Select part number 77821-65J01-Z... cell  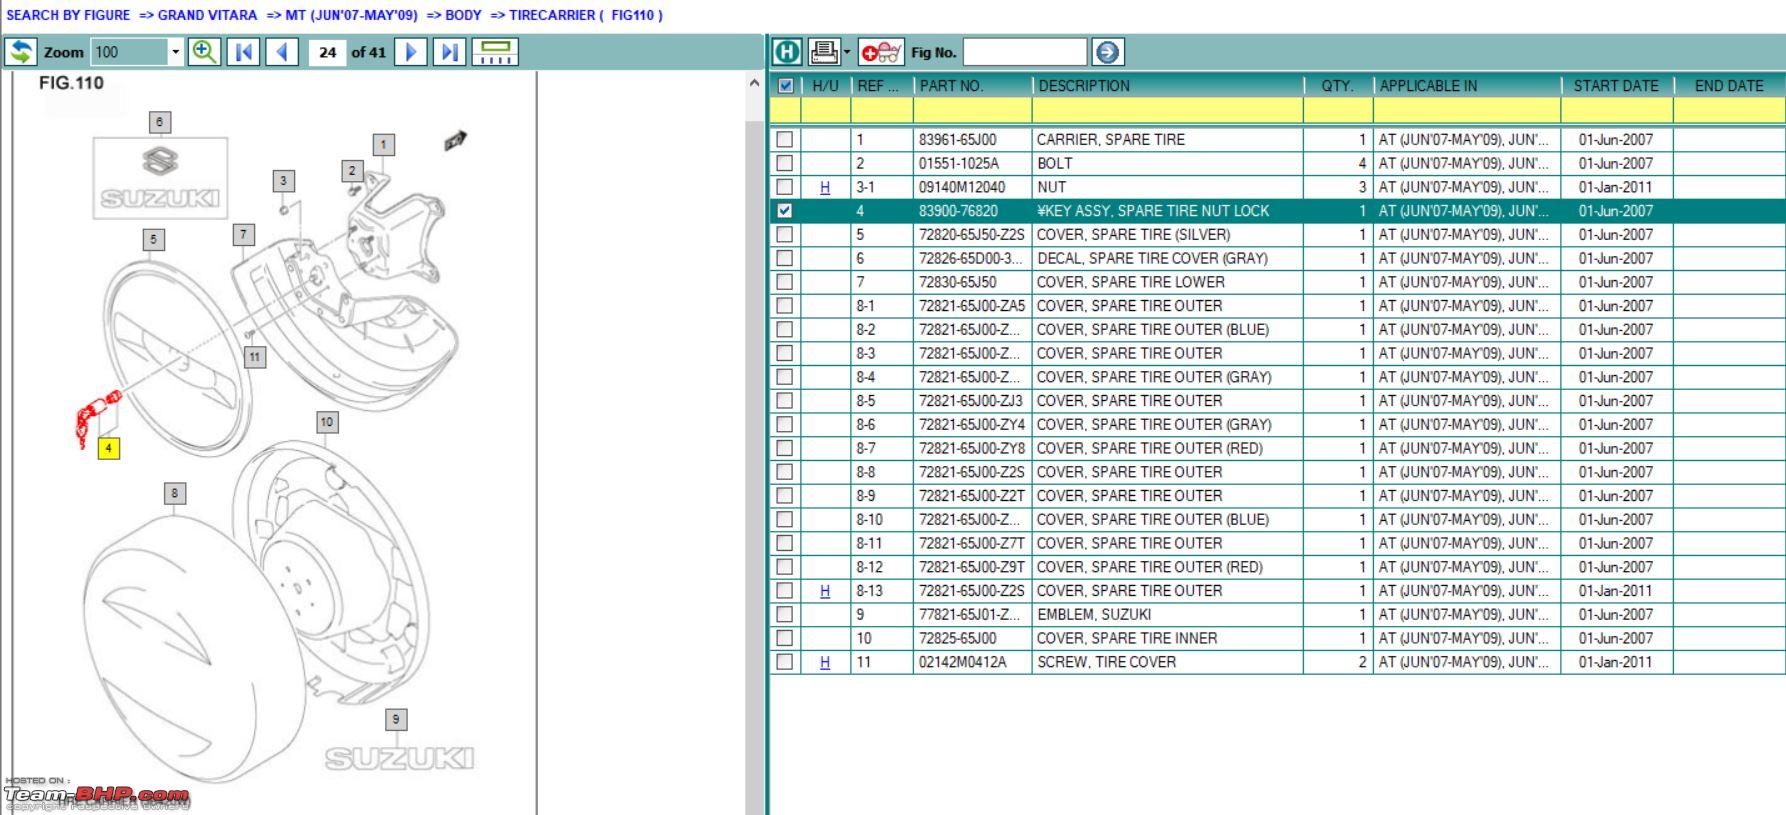[972, 614]
